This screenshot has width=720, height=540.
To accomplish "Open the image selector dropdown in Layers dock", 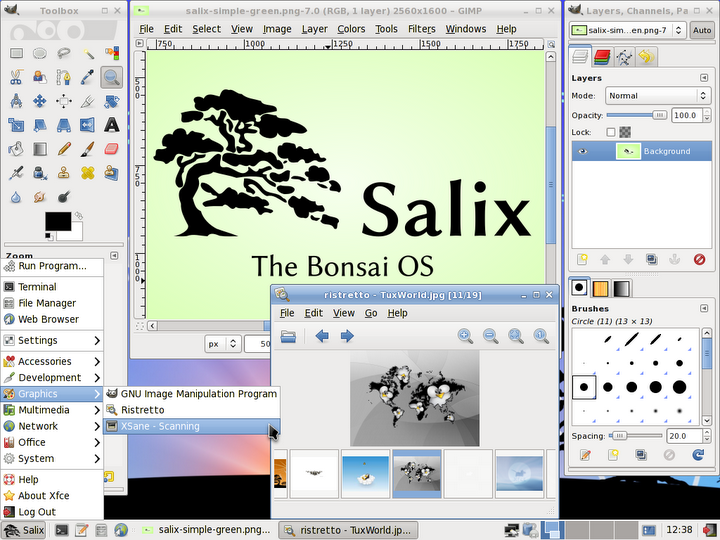I will (x=627, y=30).
